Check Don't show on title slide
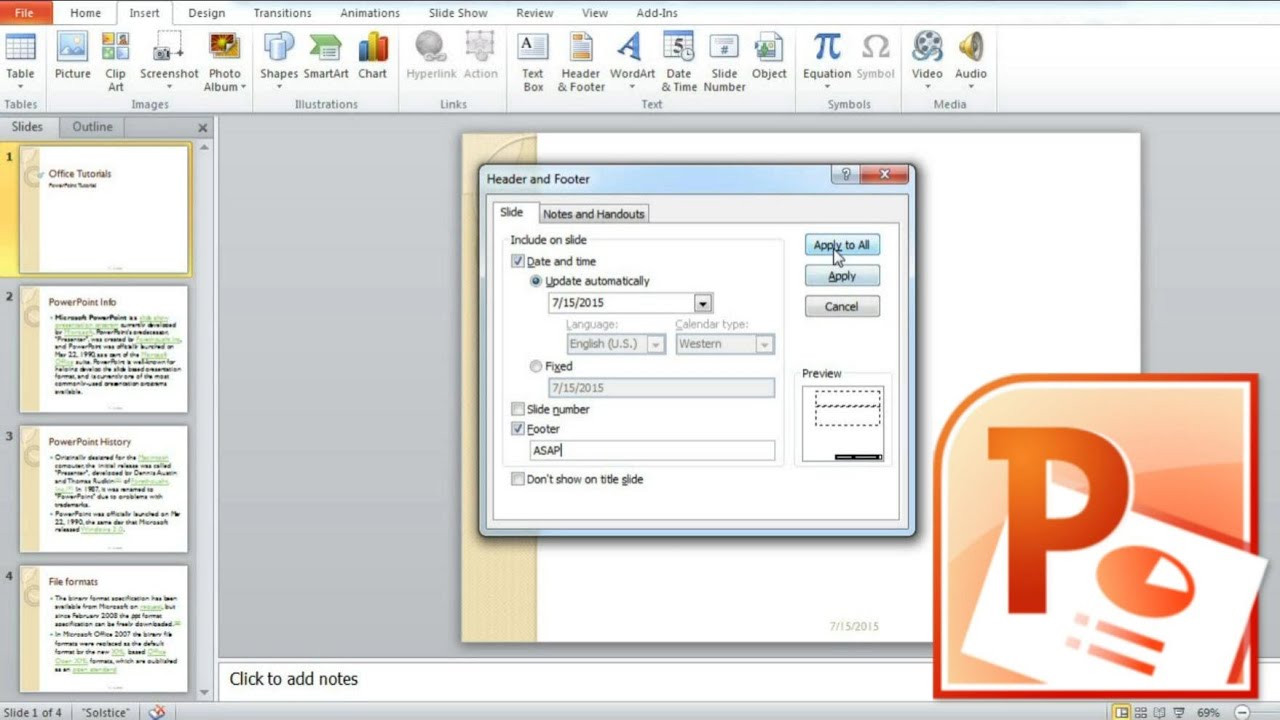 [517, 479]
